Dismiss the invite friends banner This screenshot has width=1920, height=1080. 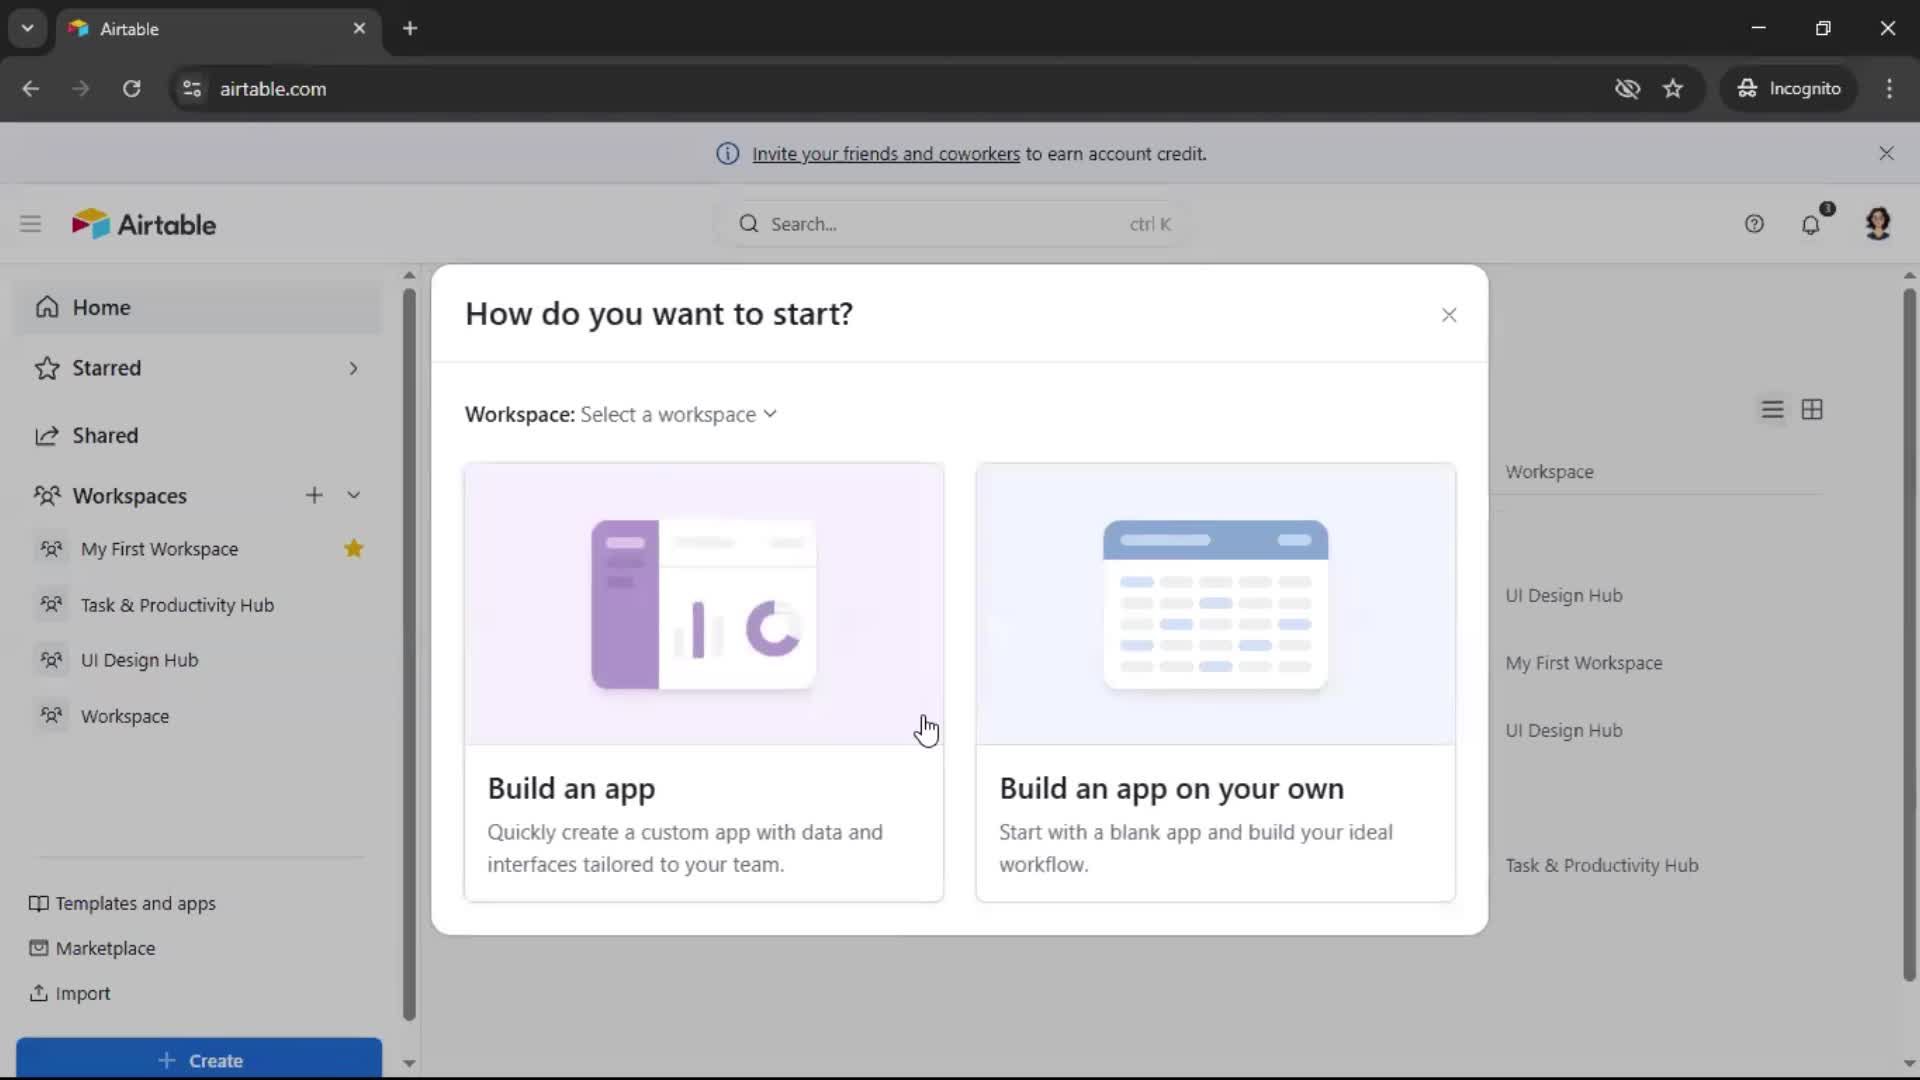pyautogui.click(x=1886, y=153)
